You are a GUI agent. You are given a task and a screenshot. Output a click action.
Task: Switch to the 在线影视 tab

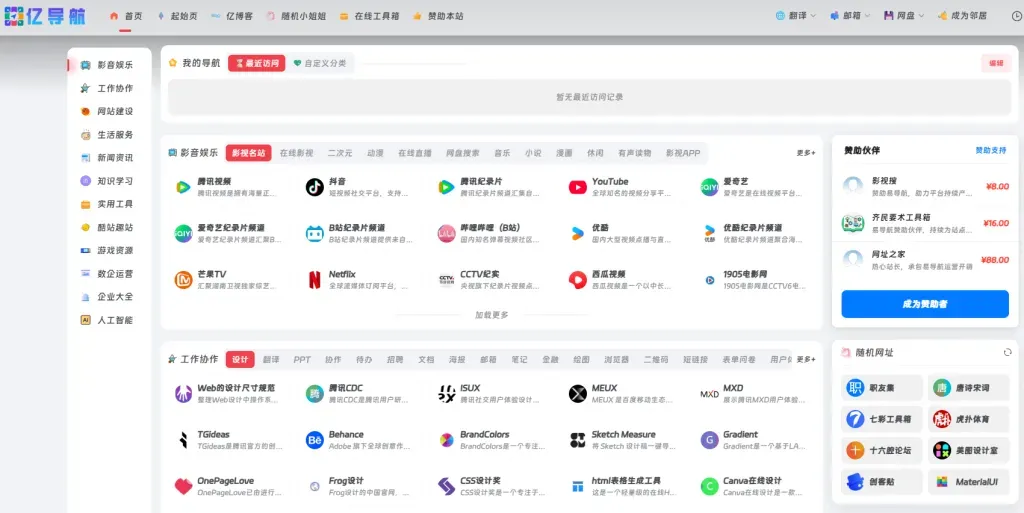click(296, 153)
